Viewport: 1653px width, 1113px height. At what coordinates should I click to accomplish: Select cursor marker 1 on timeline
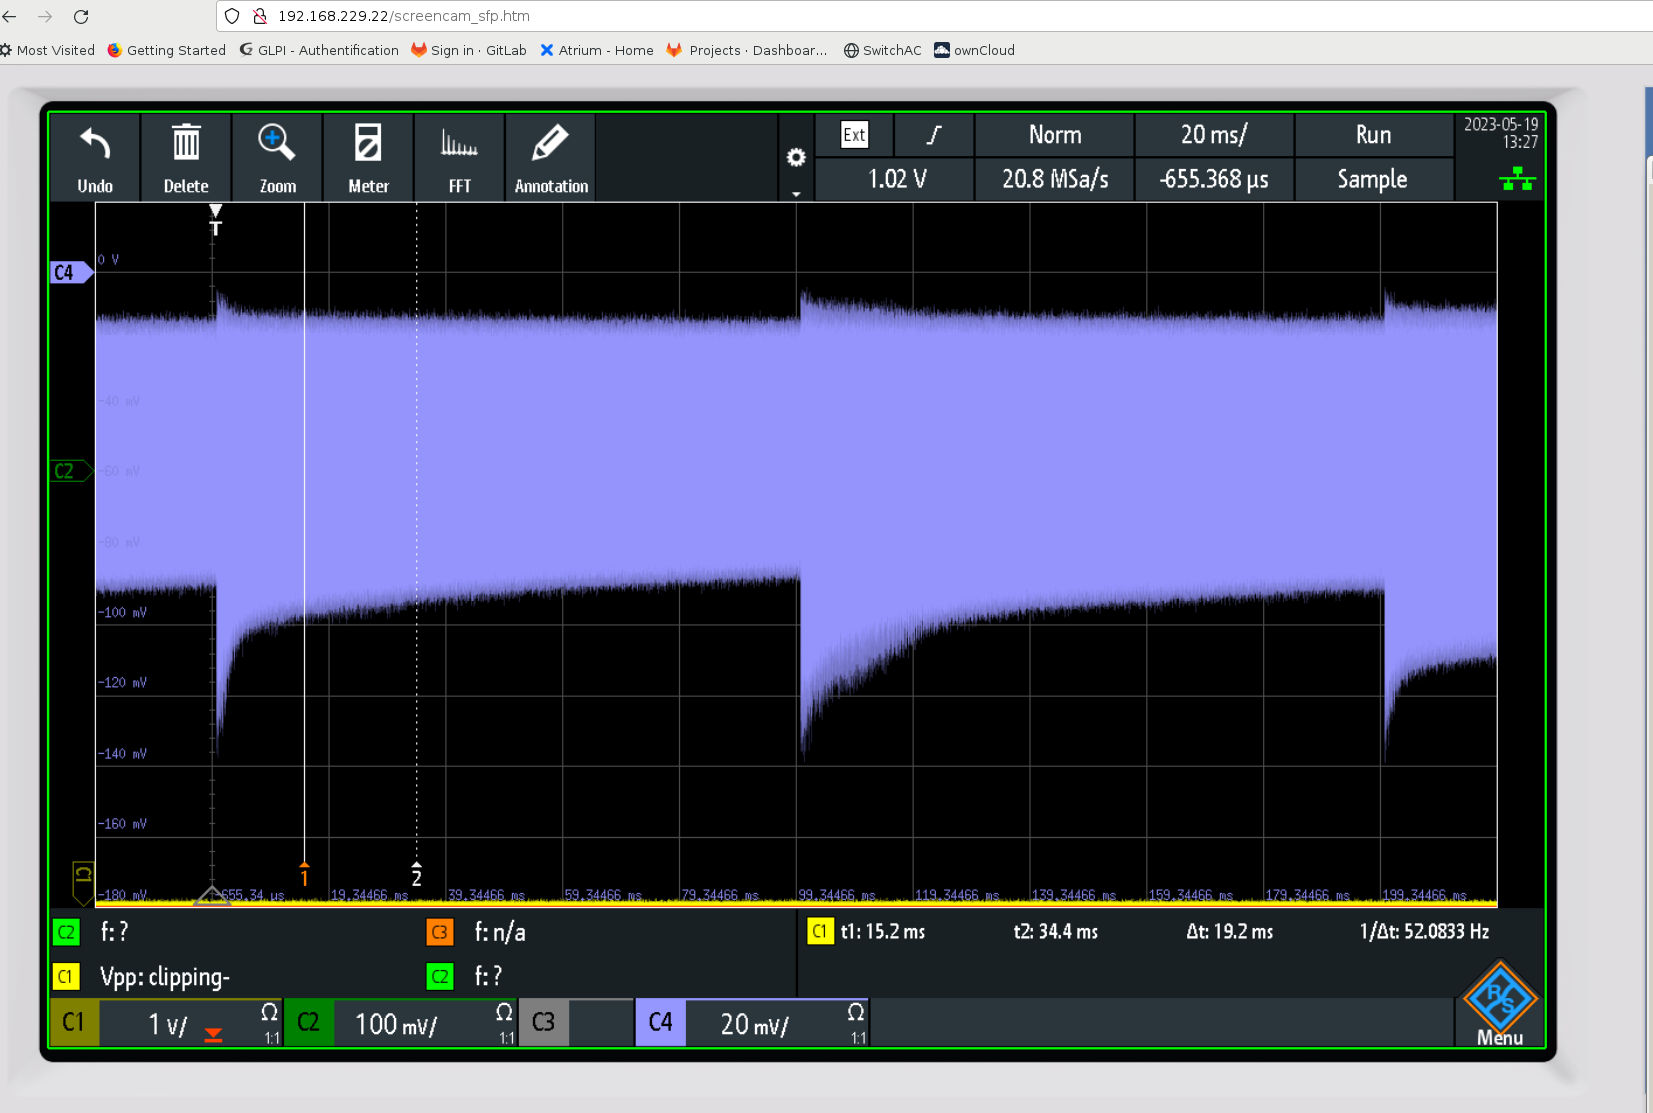(x=304, y=874)
